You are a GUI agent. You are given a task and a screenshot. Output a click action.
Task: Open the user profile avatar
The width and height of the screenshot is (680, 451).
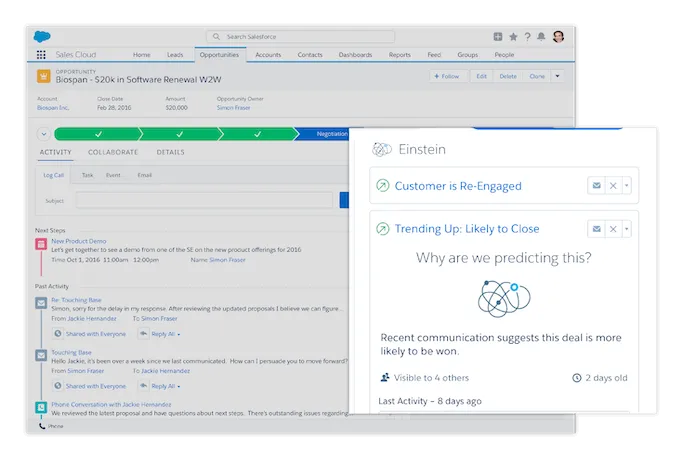559,36
